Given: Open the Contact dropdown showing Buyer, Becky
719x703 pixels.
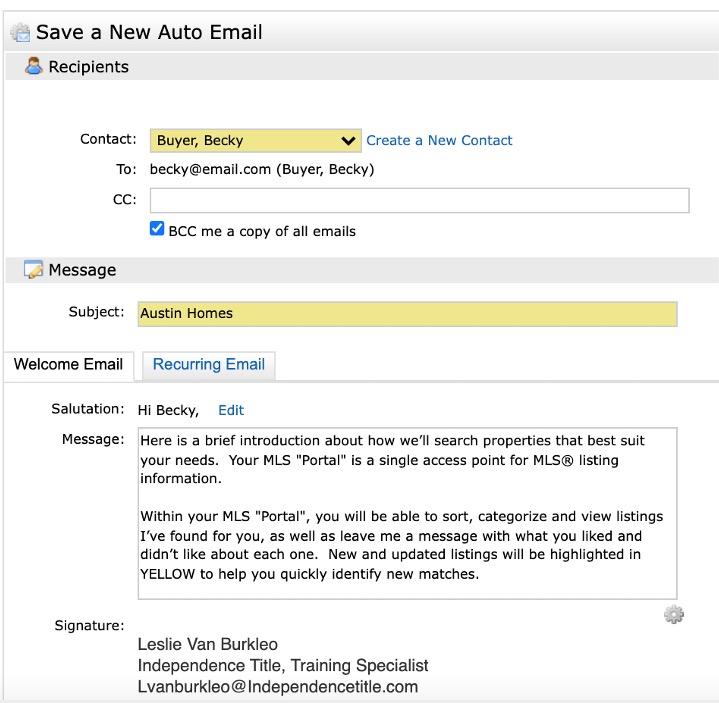Looking at the screenshot, I should click(x=255, y=141).
